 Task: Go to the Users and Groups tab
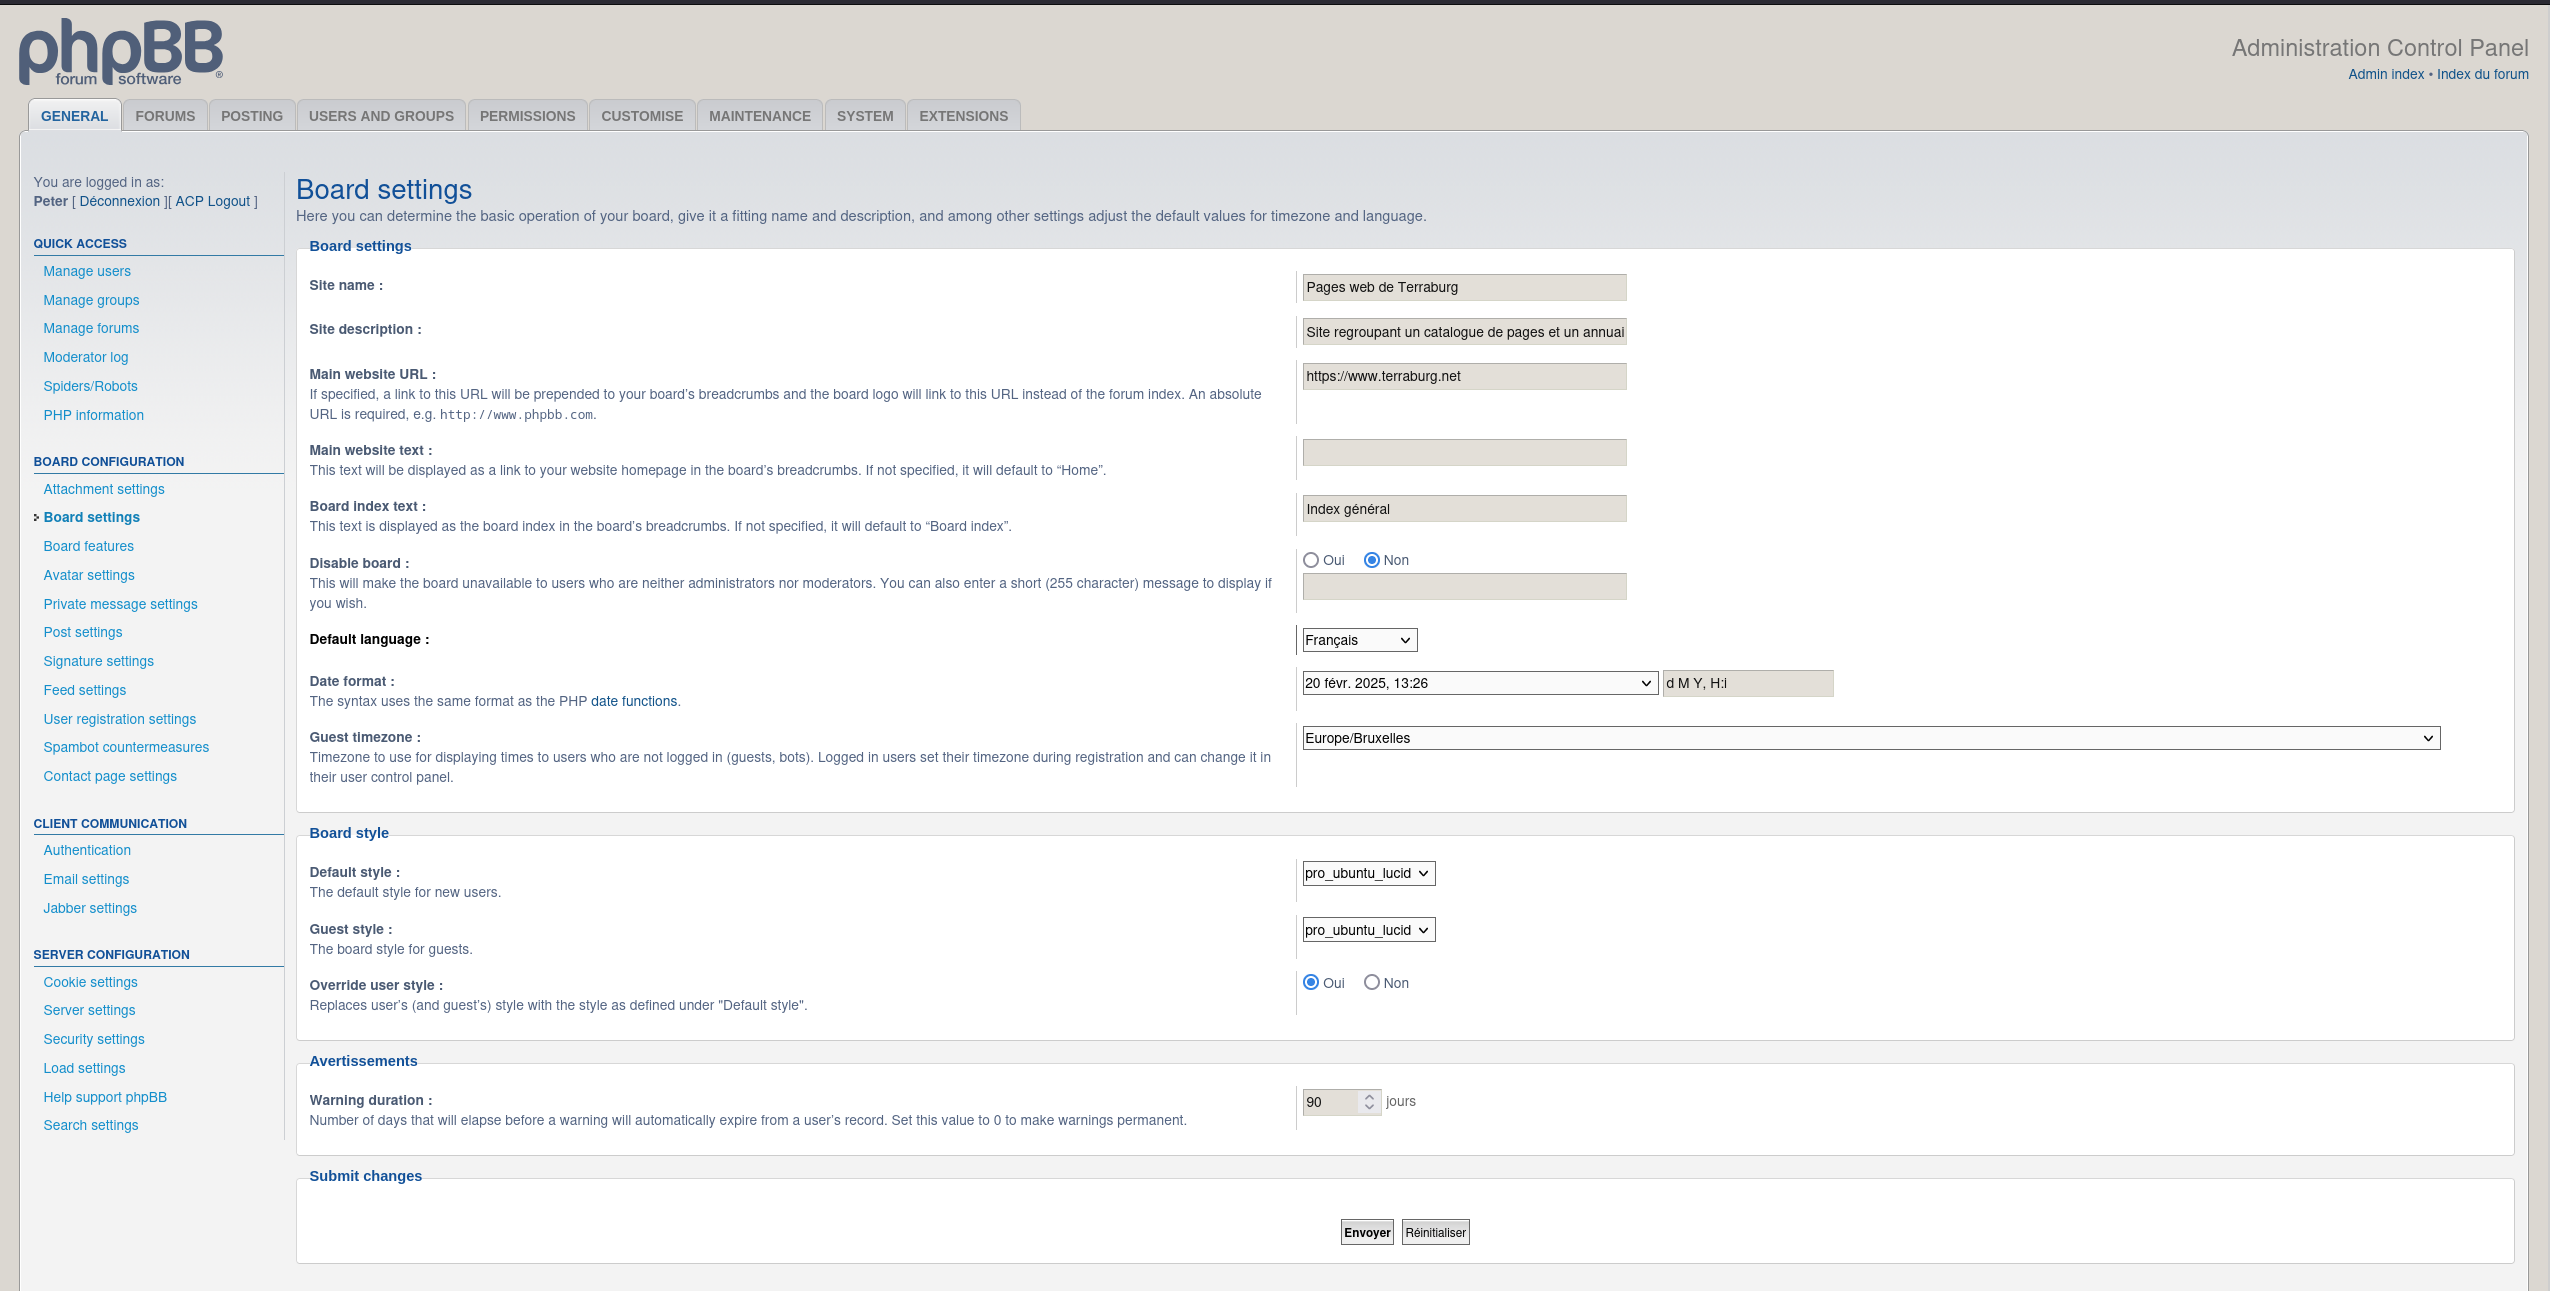pos(381,116)
